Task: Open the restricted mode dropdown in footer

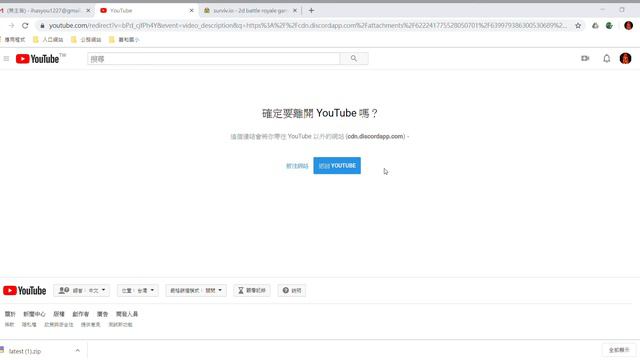Action: point(196,291)
